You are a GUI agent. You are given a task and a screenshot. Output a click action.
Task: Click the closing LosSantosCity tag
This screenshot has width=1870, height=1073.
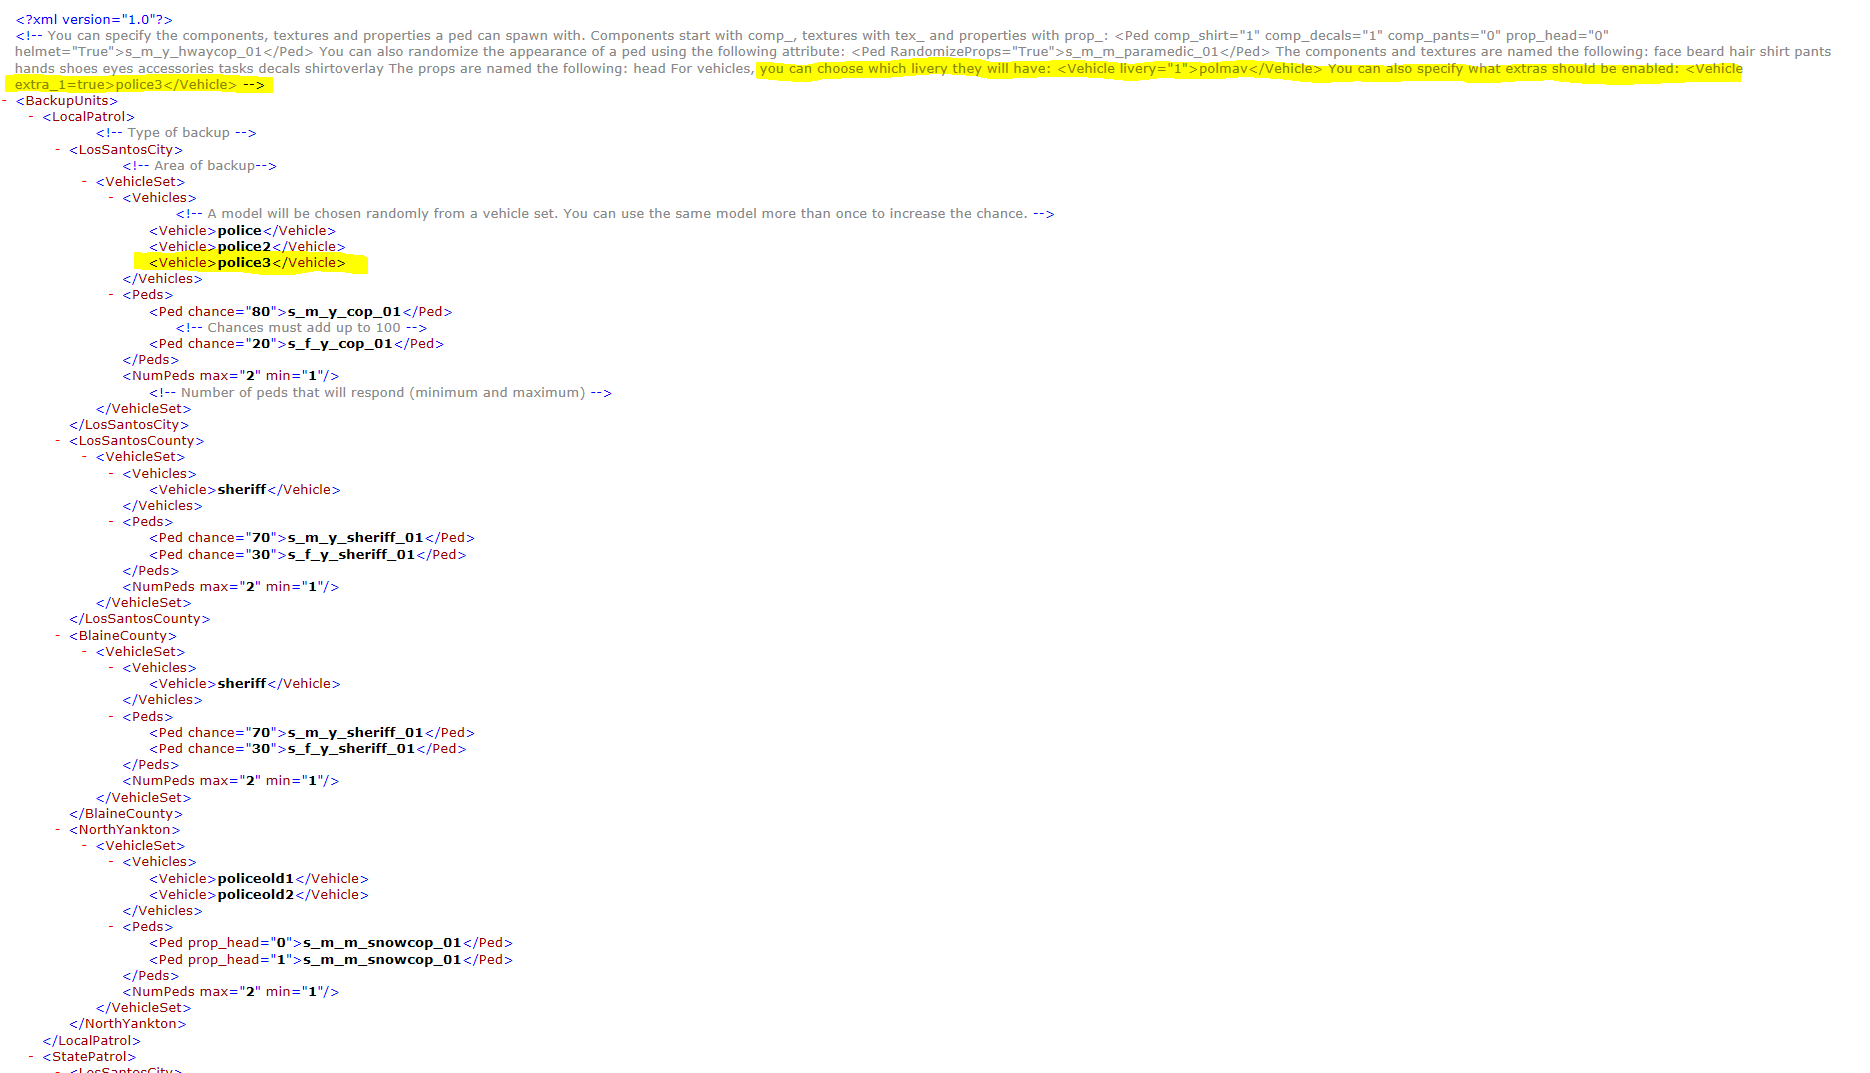tap(129, 425)
